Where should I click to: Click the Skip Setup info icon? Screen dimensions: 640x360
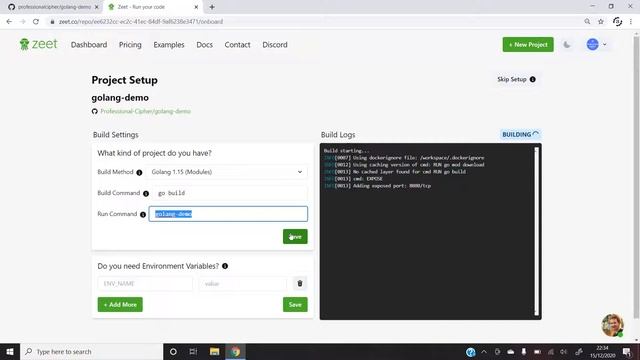(x=533, y=79)
